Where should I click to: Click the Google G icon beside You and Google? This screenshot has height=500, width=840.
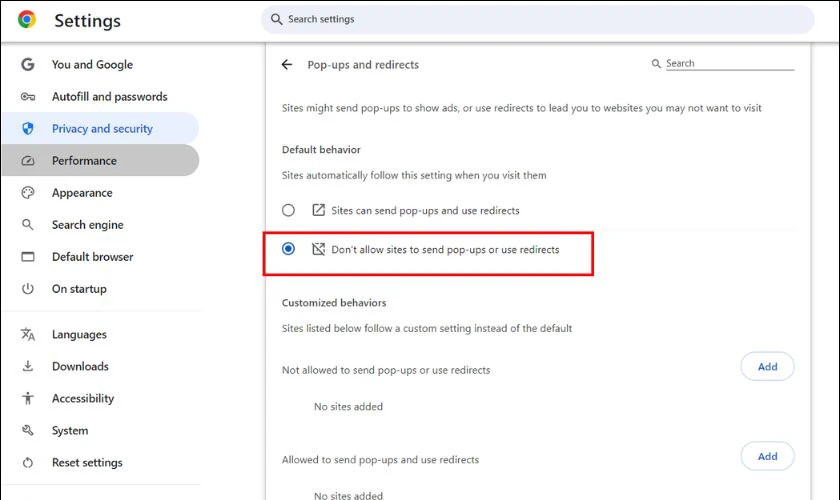point(28,64)
